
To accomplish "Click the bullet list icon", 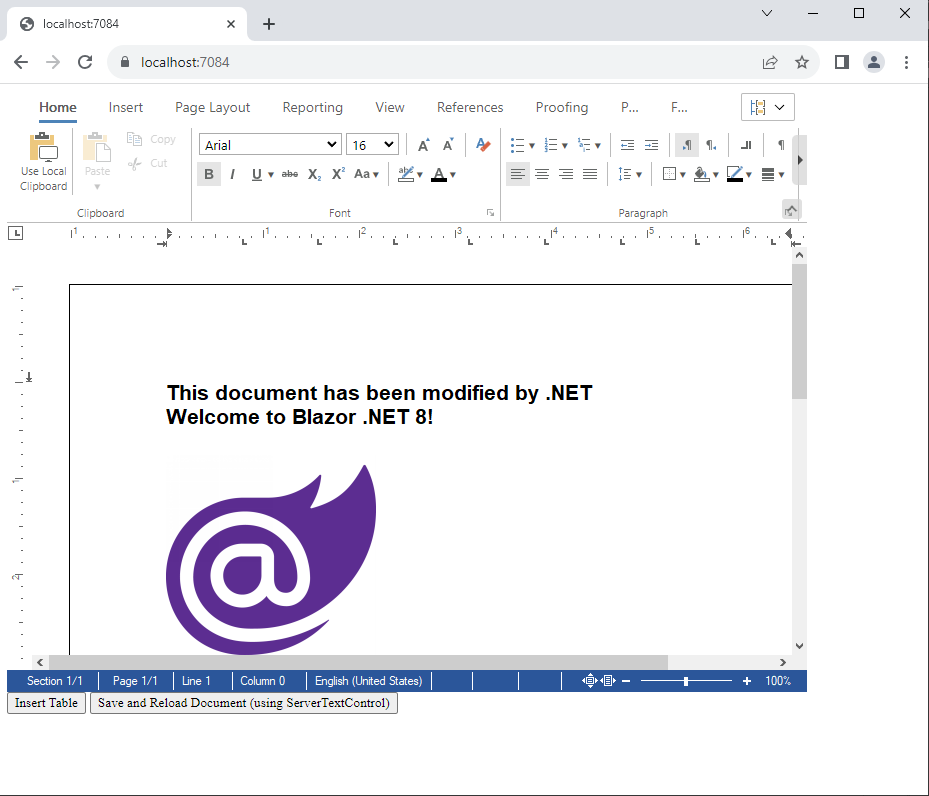I will click(x=517, y=145).
